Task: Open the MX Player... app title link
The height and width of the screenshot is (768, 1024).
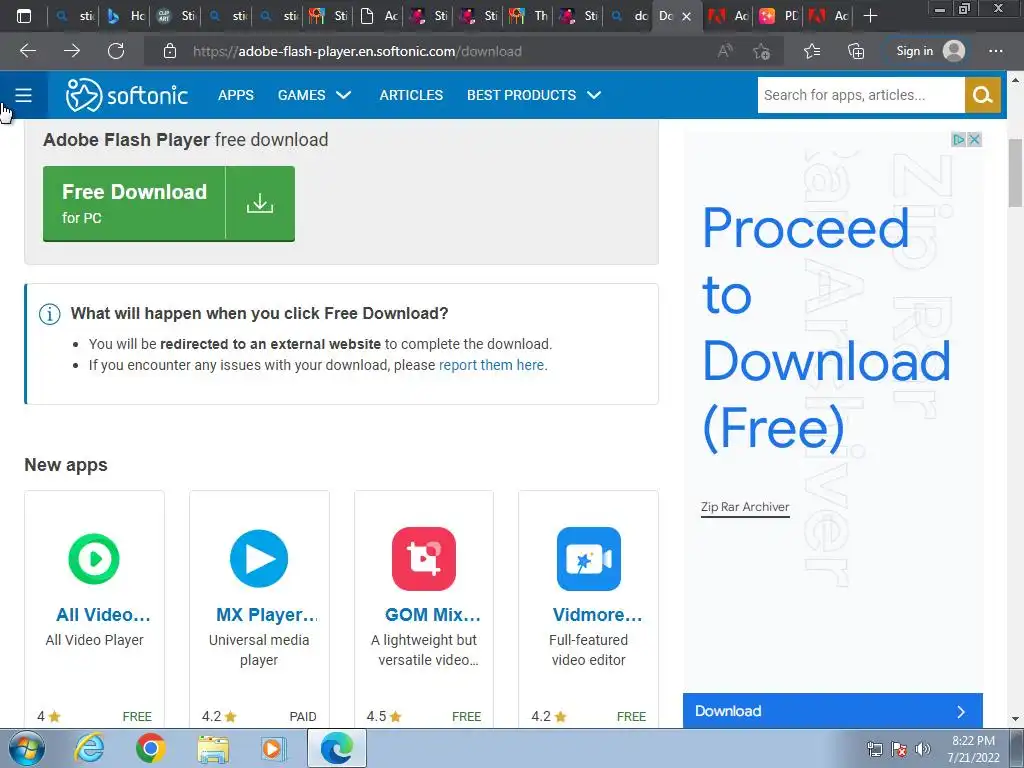Action: [266, 615]
